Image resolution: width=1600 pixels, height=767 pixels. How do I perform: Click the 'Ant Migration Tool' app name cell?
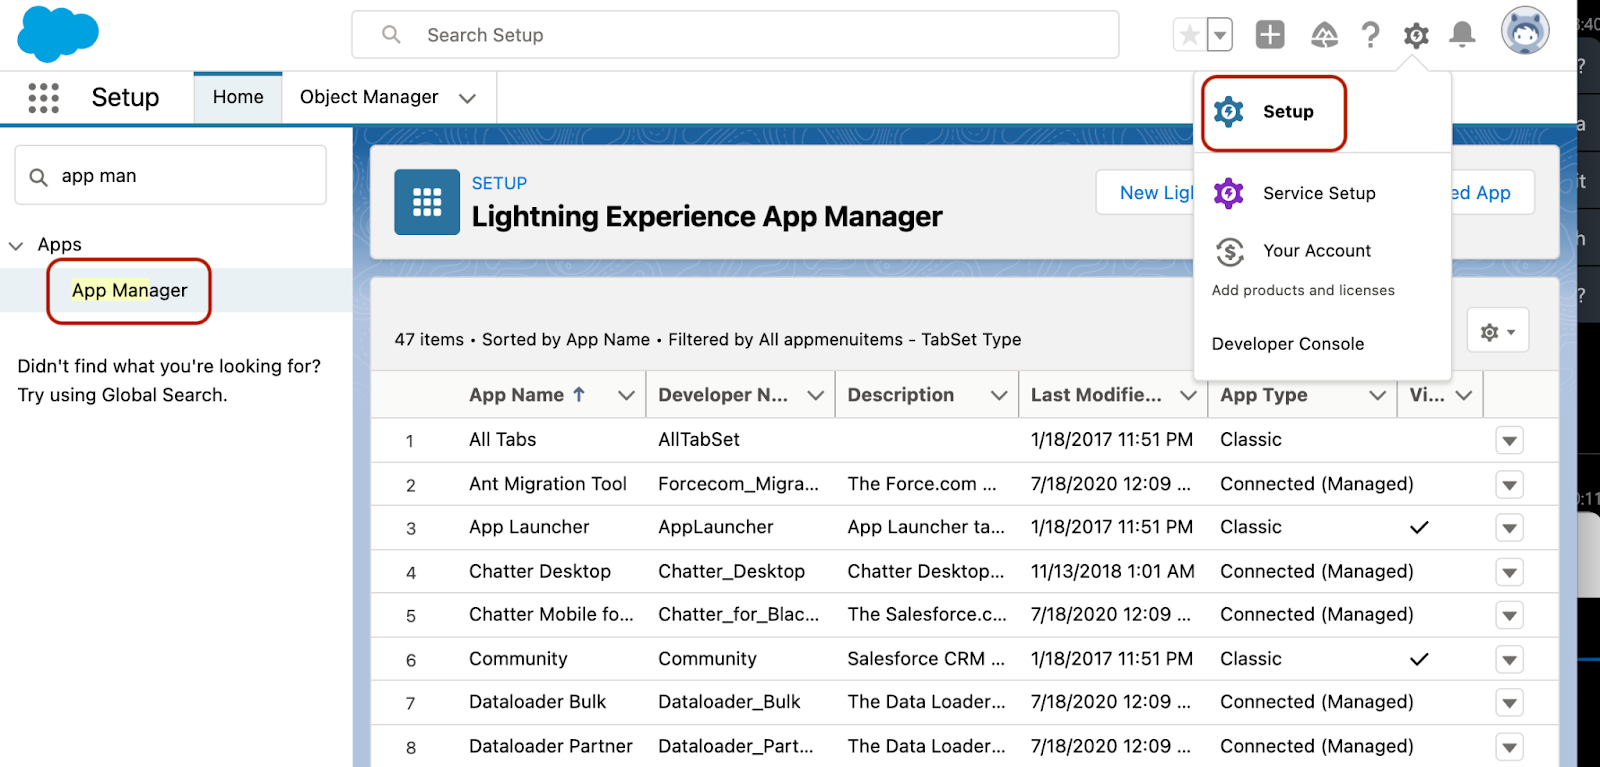(x=548, y=484)
